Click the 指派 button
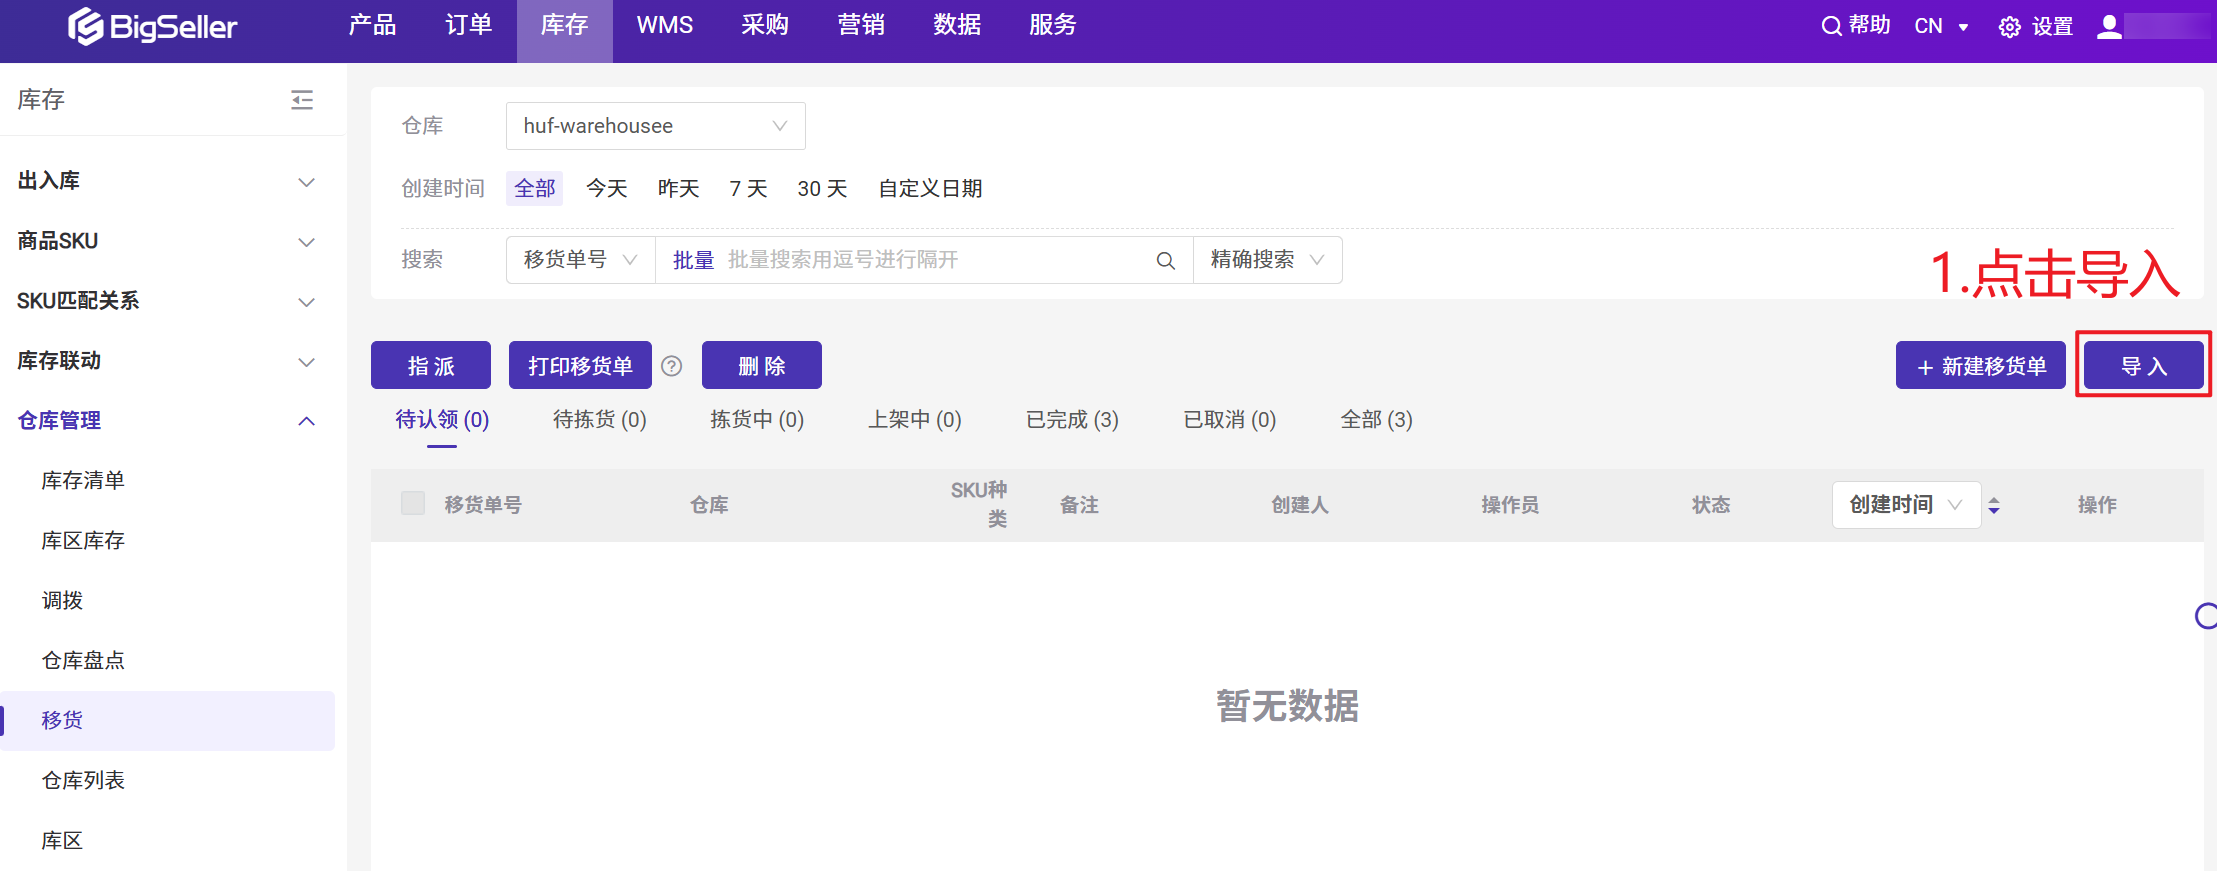The image size is (2217, 871). pos(431,365)
